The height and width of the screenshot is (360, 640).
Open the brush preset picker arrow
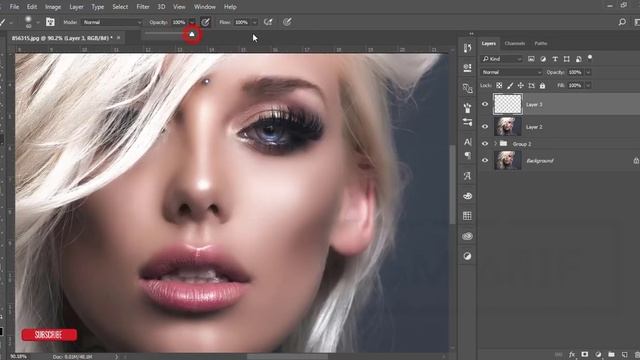tap(38, 22)
